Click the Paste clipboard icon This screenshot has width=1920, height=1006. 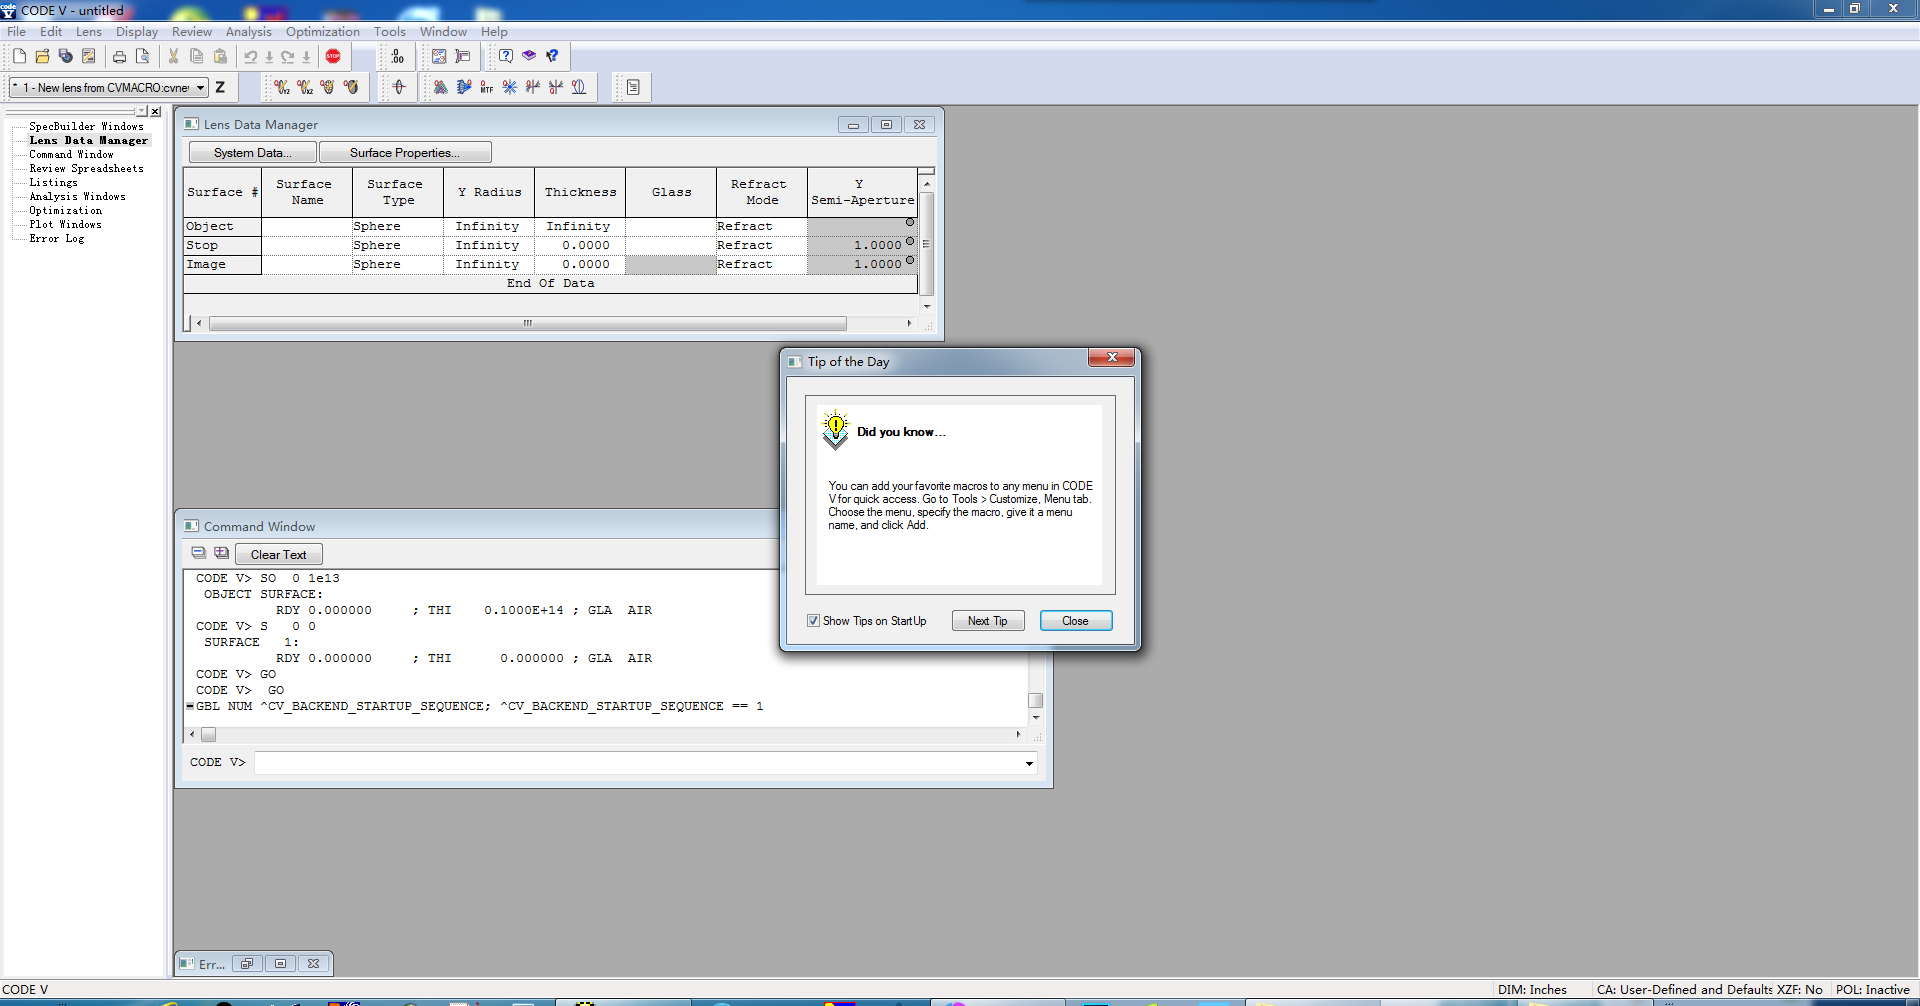click(x=220, y=56)
